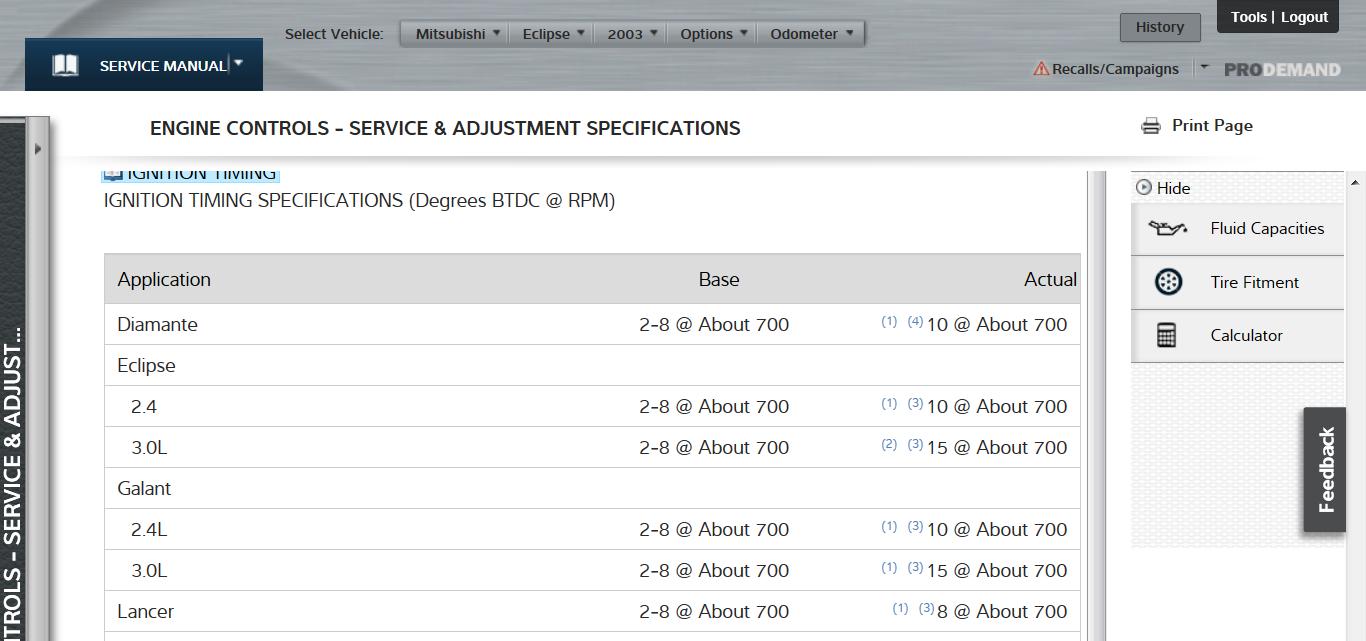
Task: Click the Recalls/Campaigns warning triangle icon
Action: pyautogui.click(x=1041, y=69)
